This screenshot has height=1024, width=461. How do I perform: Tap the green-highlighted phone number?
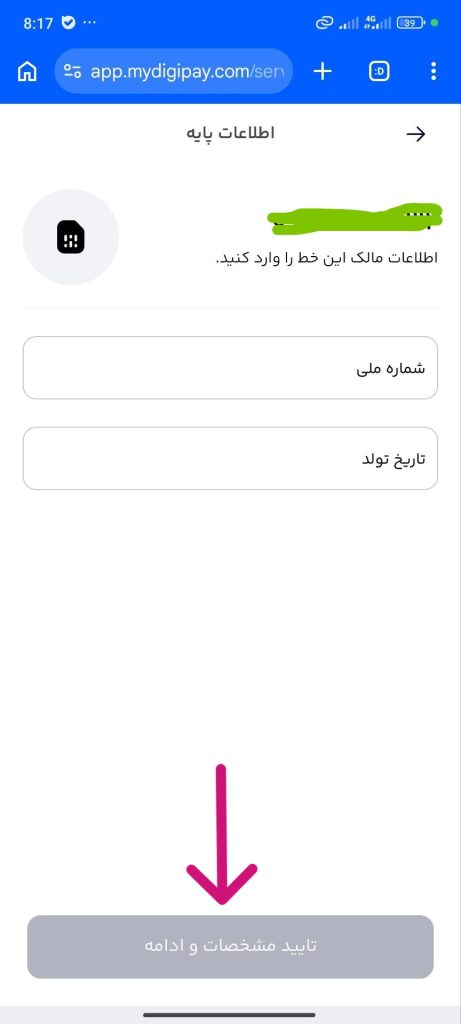tap(357, 219)
